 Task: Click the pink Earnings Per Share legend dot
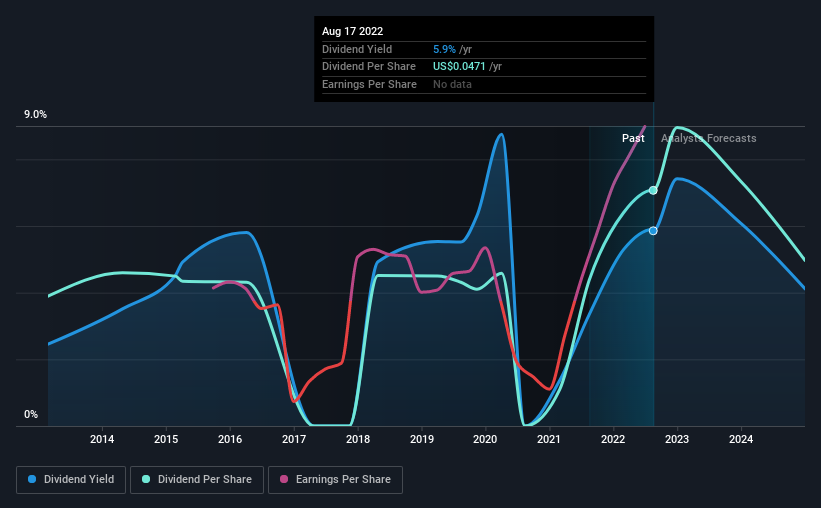[x=284, y=479]
